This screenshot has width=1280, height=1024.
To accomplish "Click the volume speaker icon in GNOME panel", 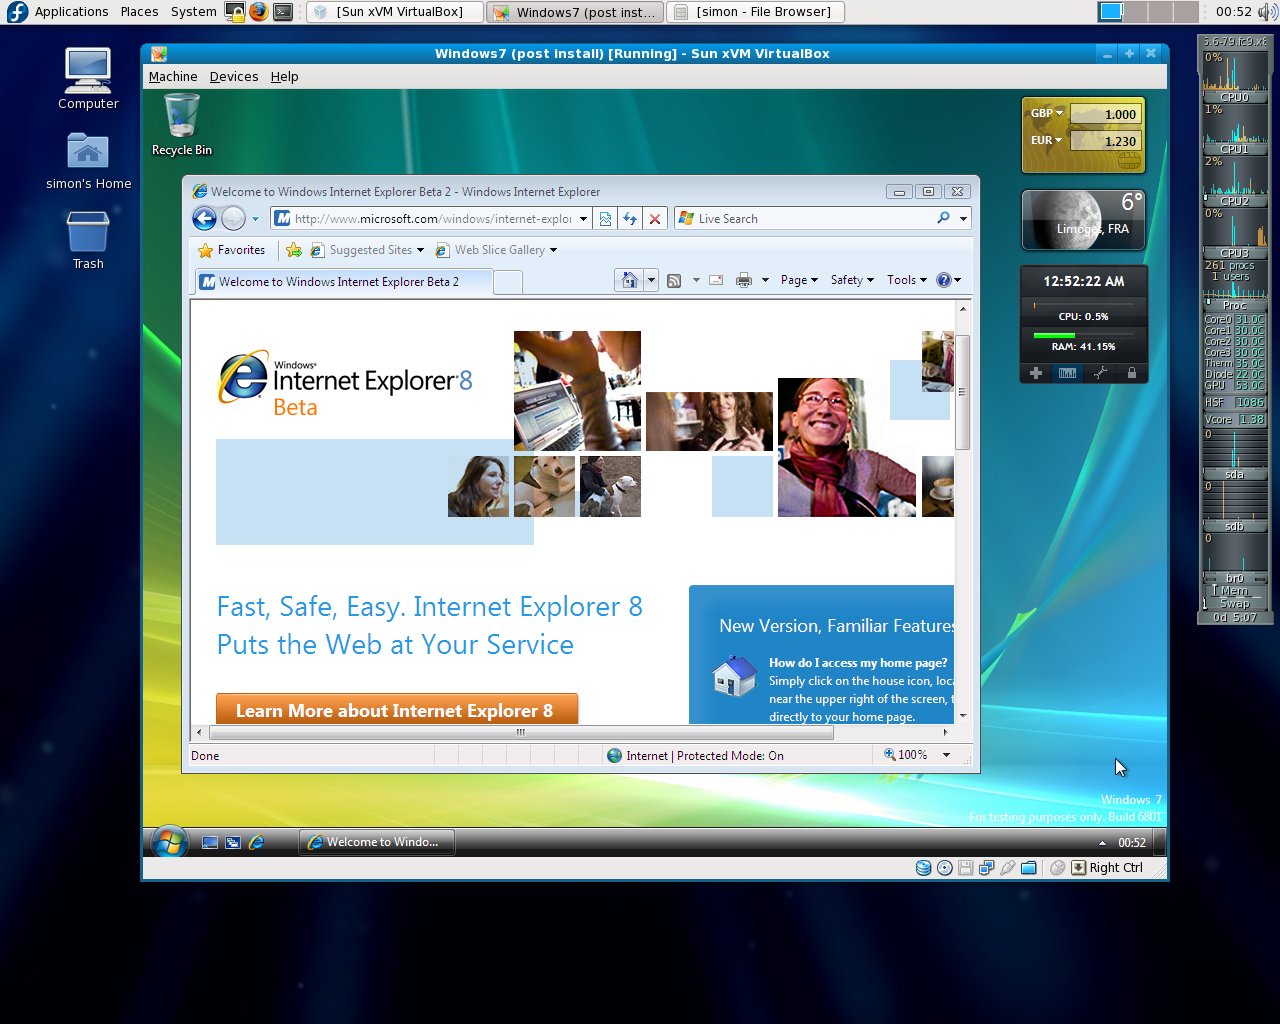I will tap(1267, 12).
